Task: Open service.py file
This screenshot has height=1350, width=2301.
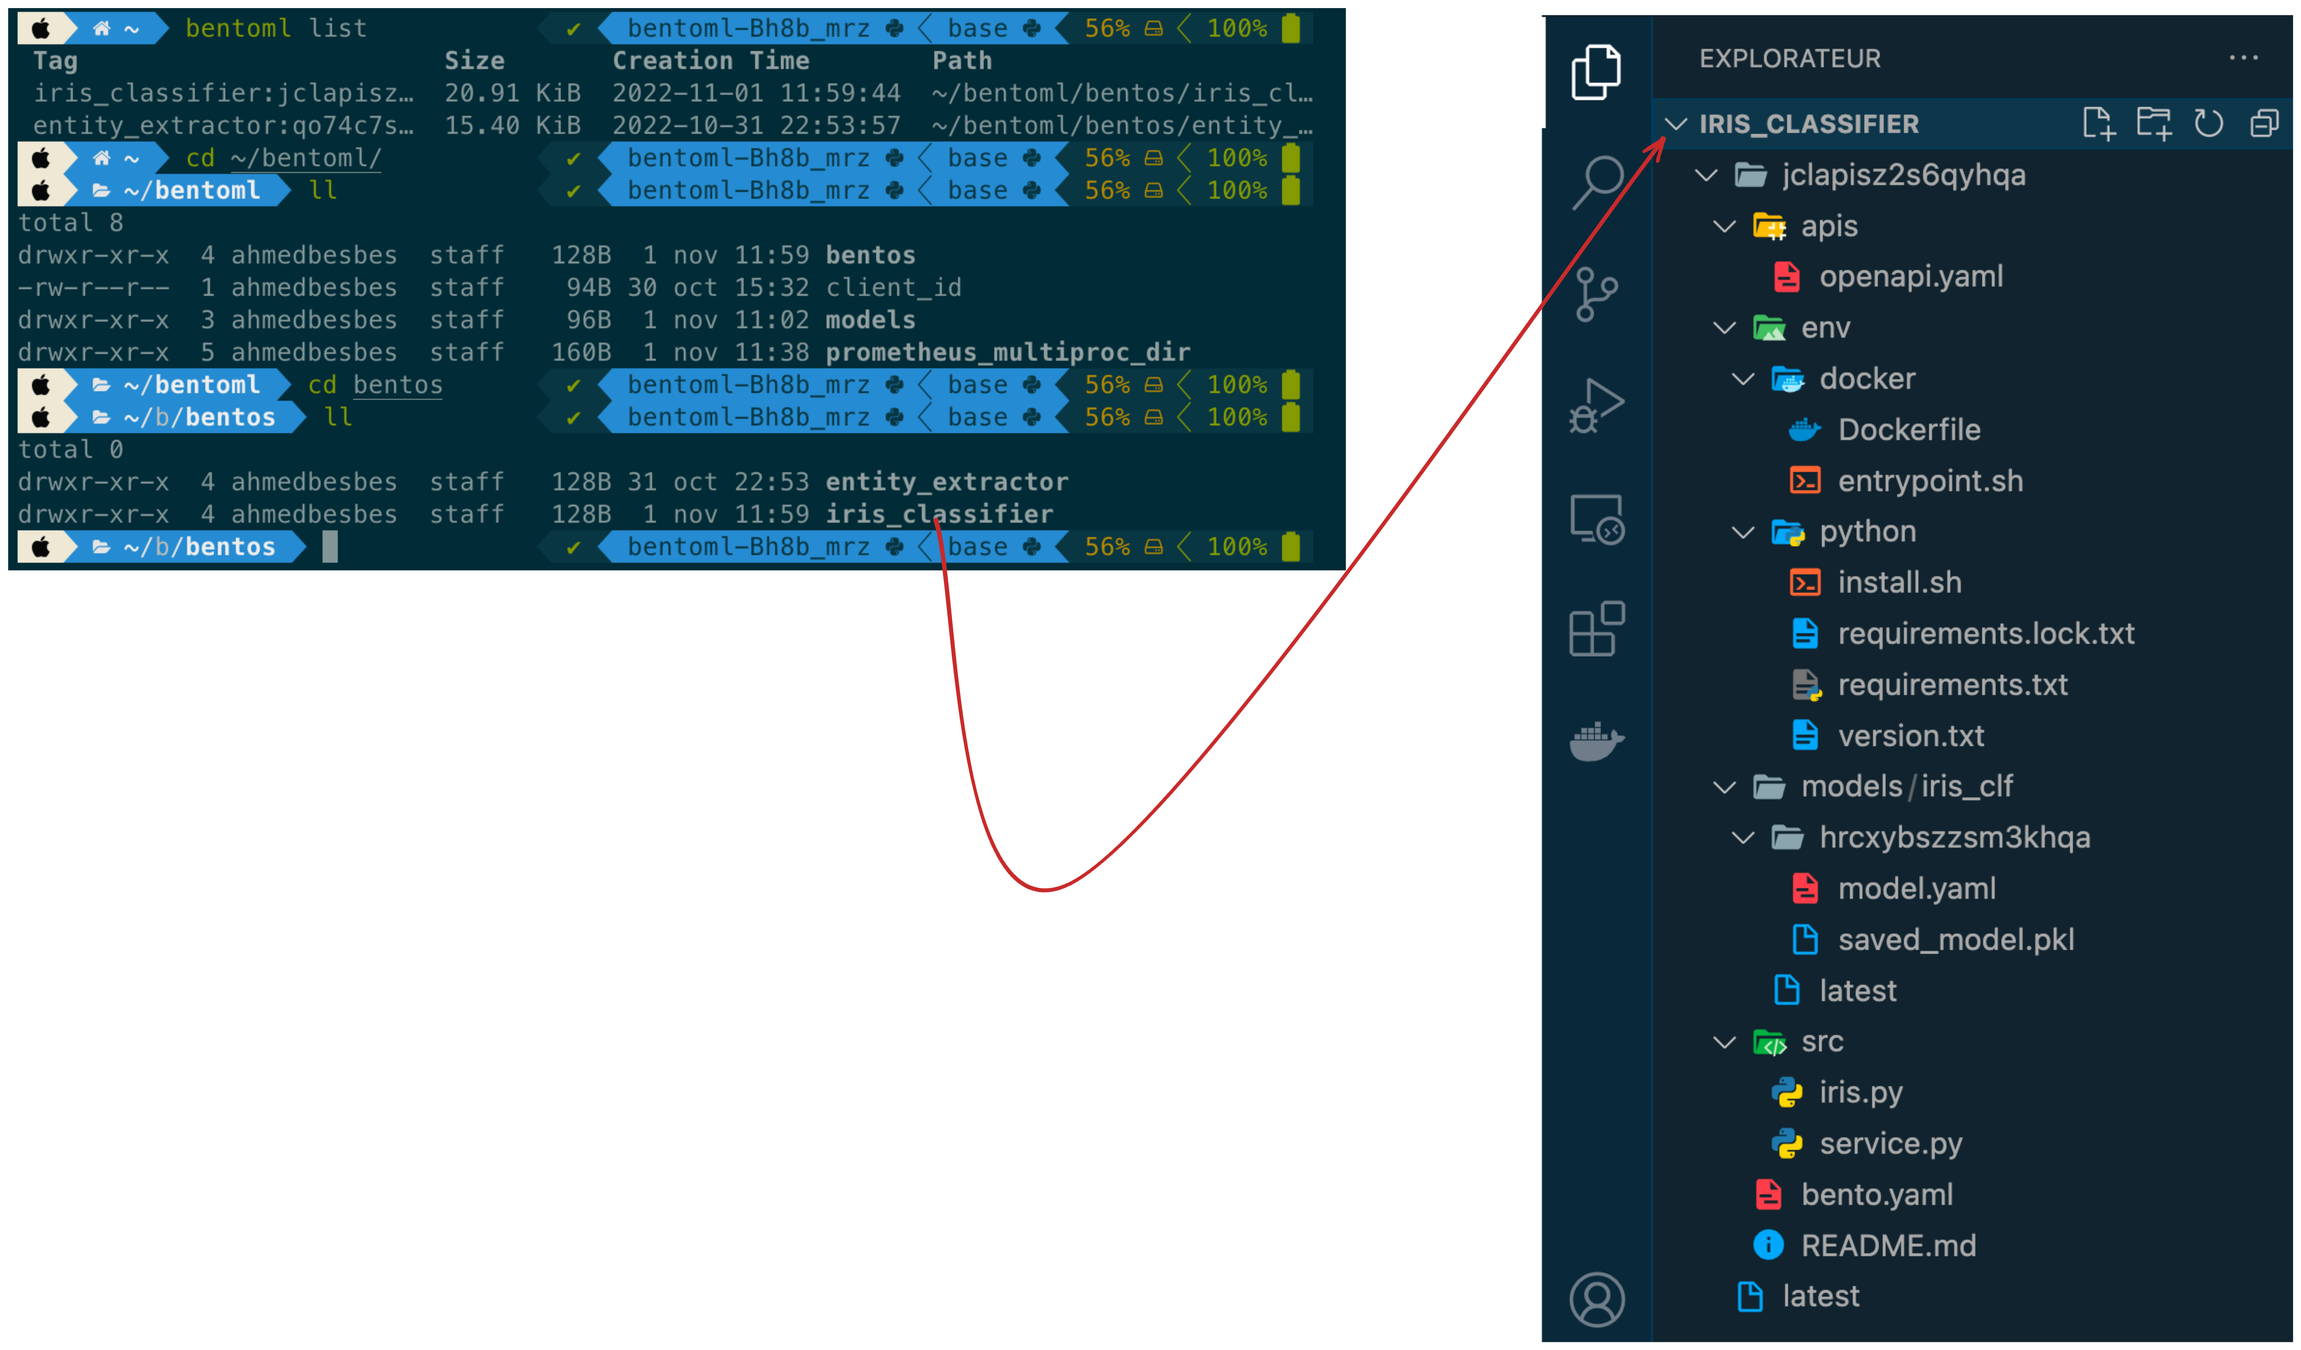Action: coord(1890,1143)
